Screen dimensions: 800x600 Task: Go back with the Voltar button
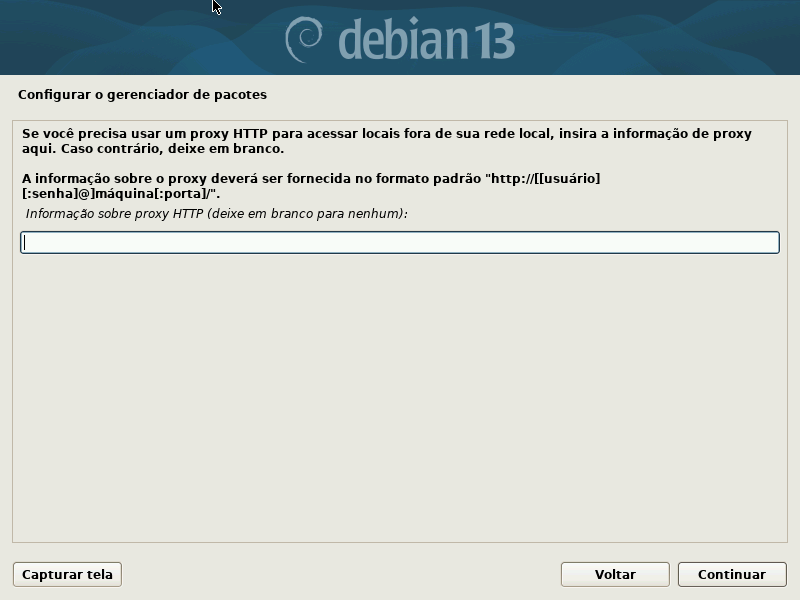point(615,574)
